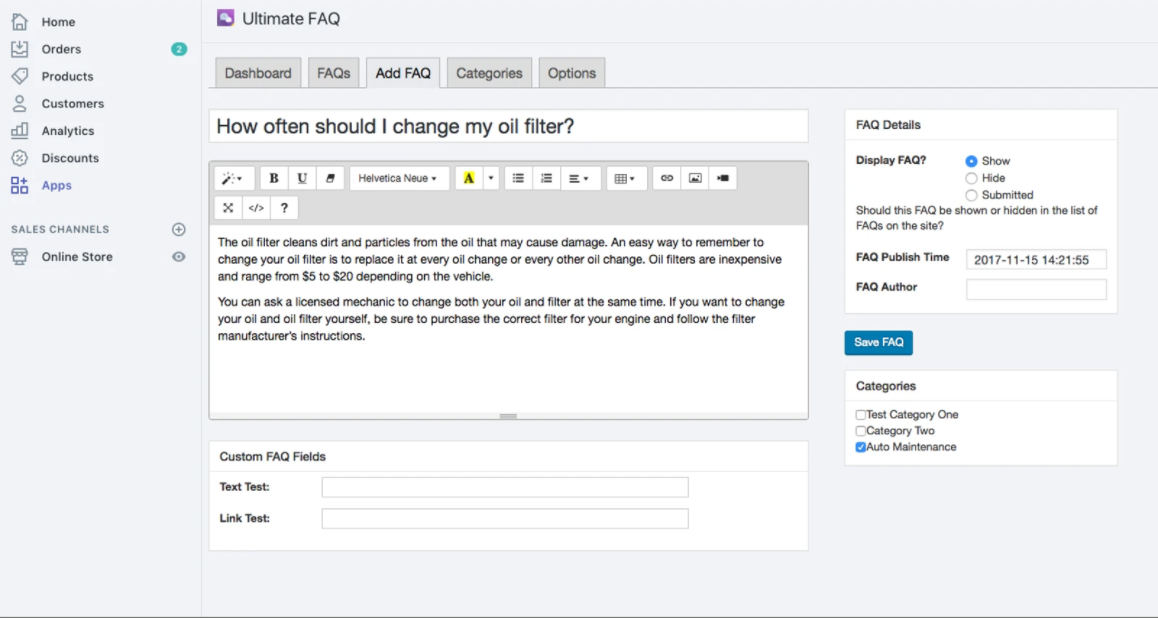Open the Helvetica Neue font dropdown

[x=399, y=178]
